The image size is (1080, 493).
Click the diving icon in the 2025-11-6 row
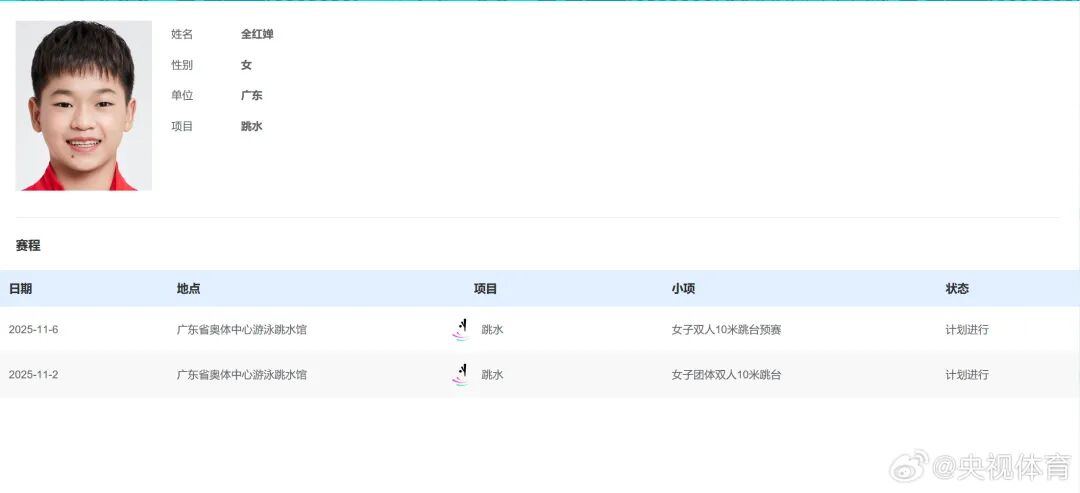pyautogui.click(x=460, y=329)
